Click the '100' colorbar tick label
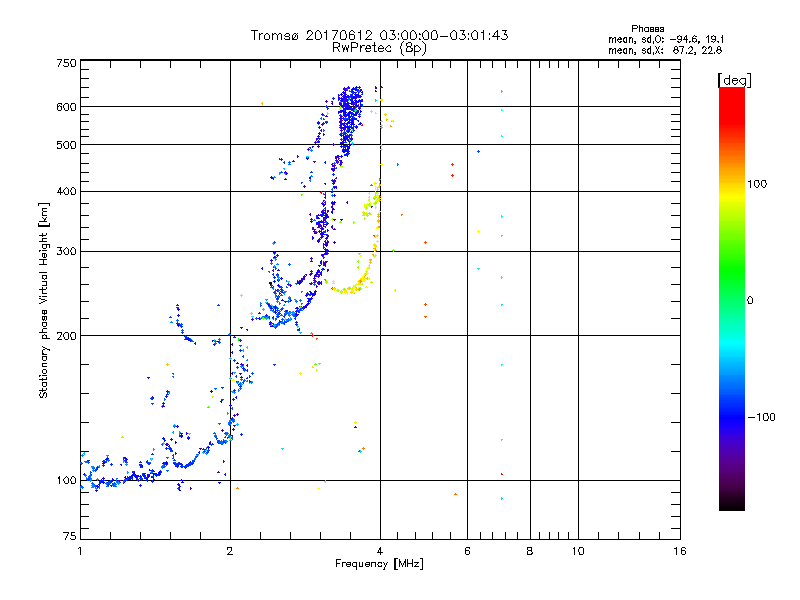The height and width of the screenshot is (600, 800). click(757, 184)
